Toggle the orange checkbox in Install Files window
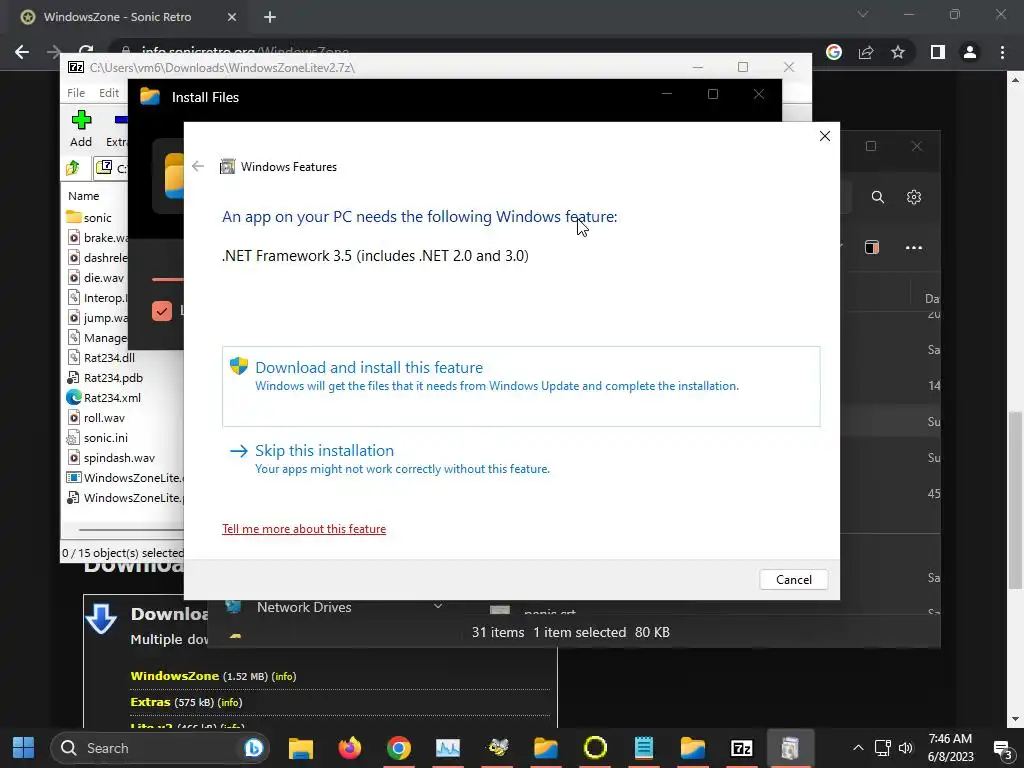 click(162, 311)
